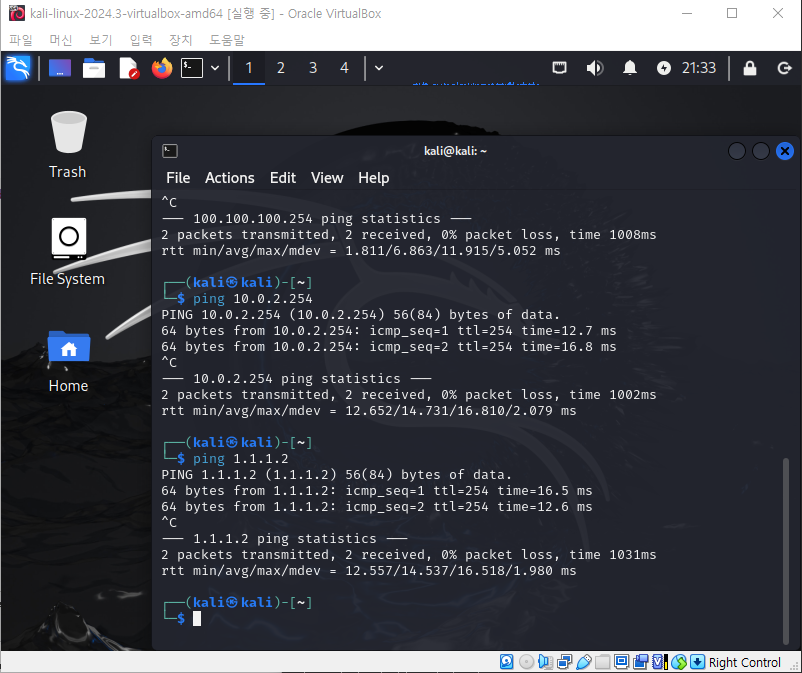Switch to workspace 3
The height and width of the screenshot is (673, 802).
(x=313, y=68)
